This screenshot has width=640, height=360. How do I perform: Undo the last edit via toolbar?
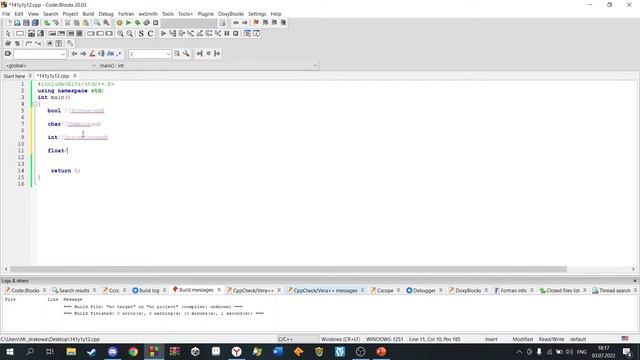[47, 23]
